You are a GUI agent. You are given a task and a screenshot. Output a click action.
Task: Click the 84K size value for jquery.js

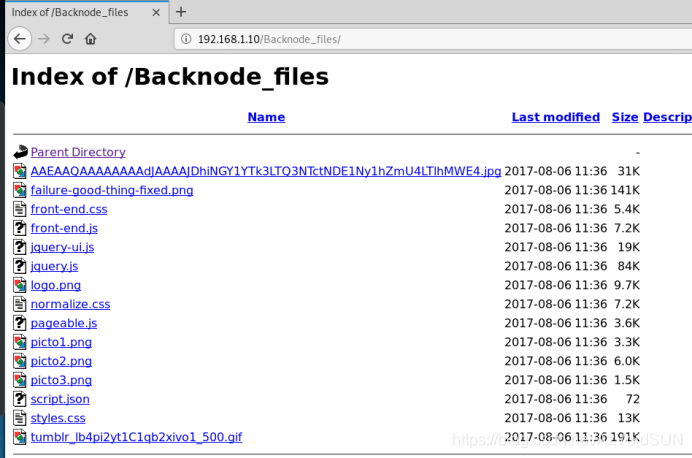pos(628,266)
